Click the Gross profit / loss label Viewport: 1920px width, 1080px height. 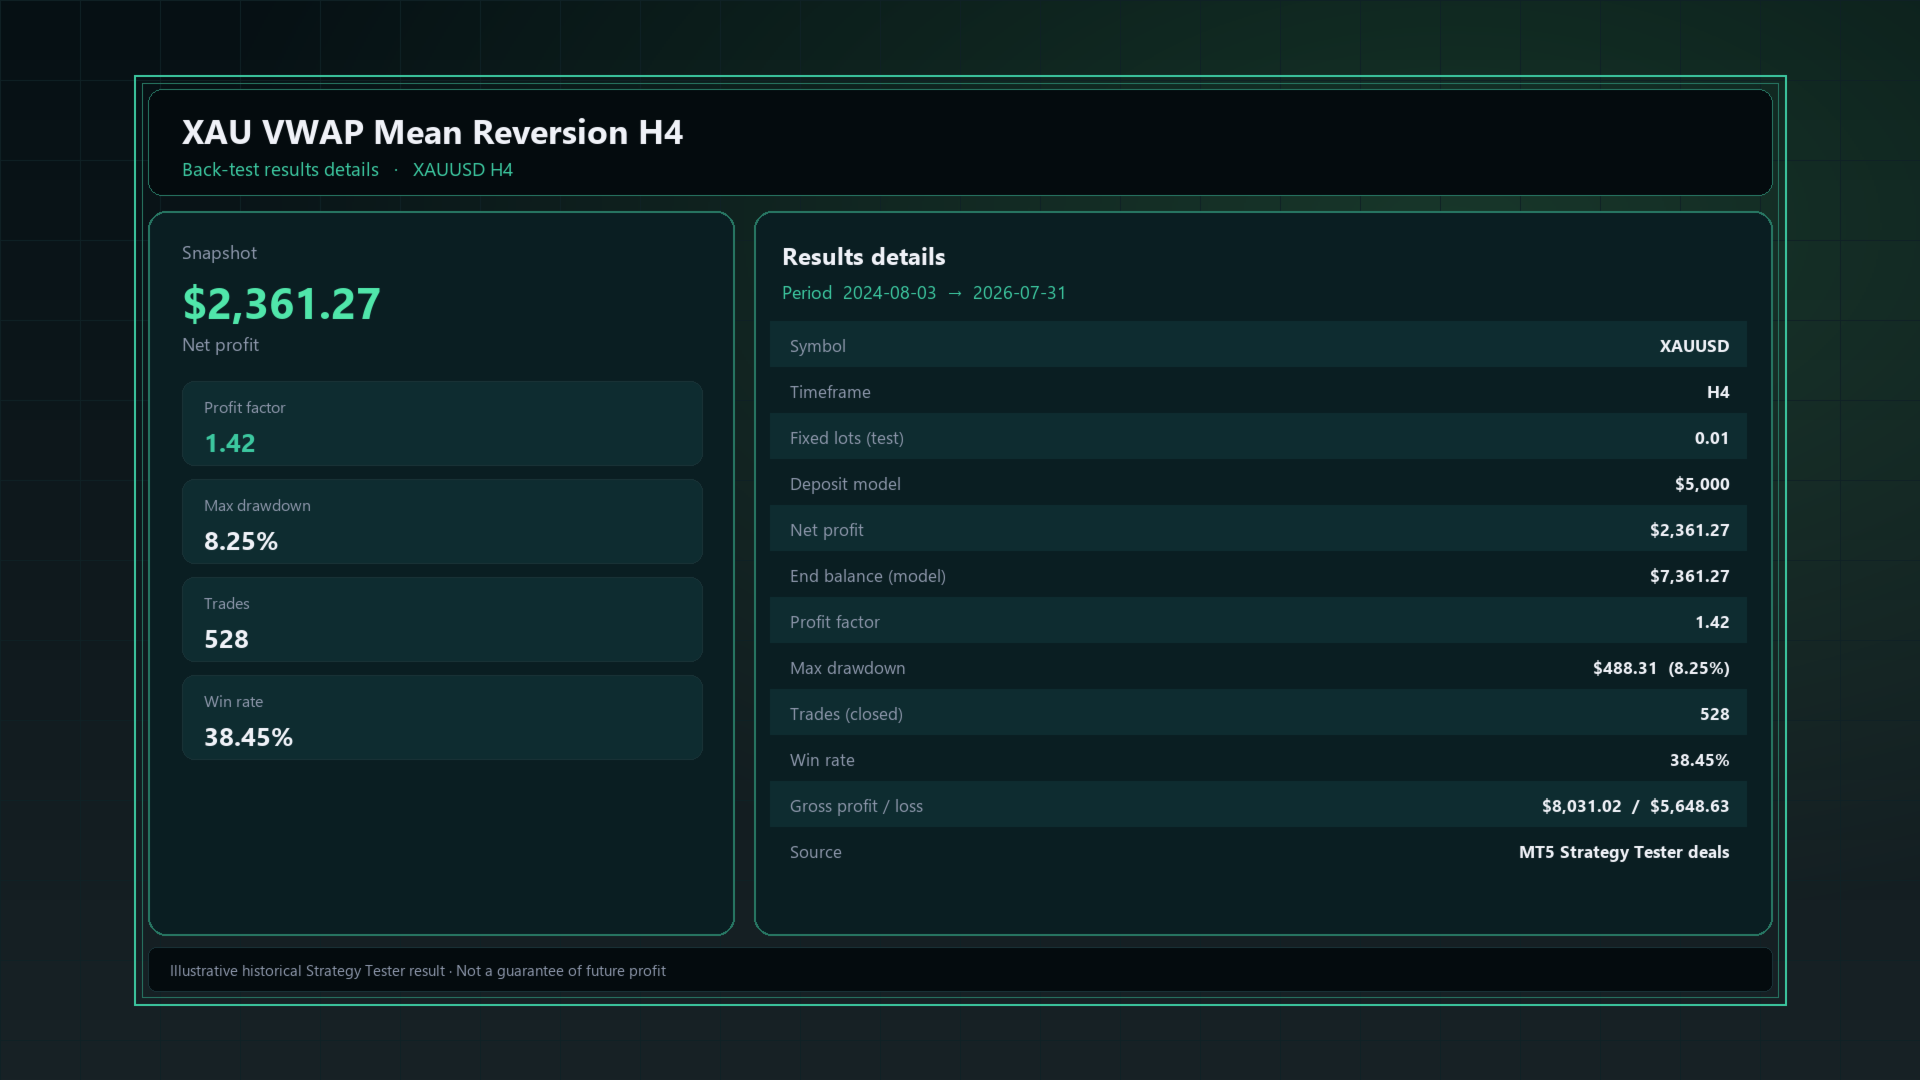pos(856,806)
